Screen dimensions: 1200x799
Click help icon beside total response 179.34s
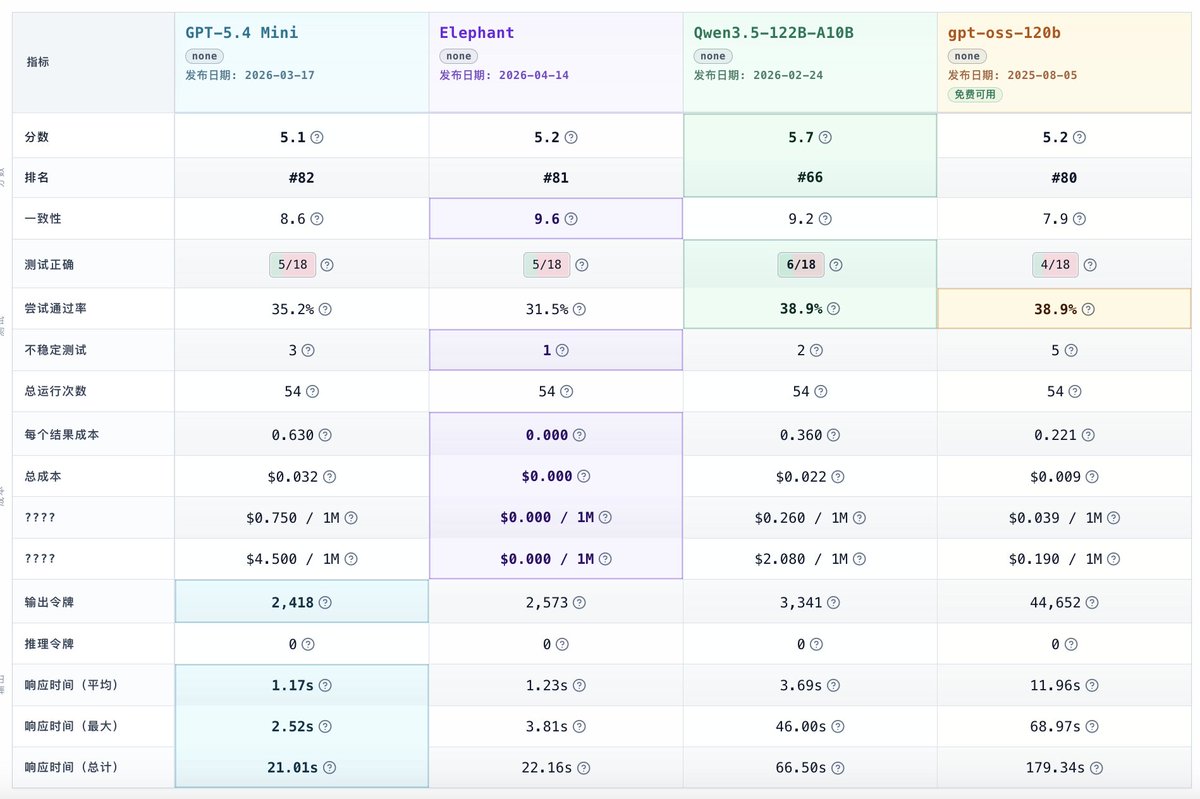coord(1096,768)
